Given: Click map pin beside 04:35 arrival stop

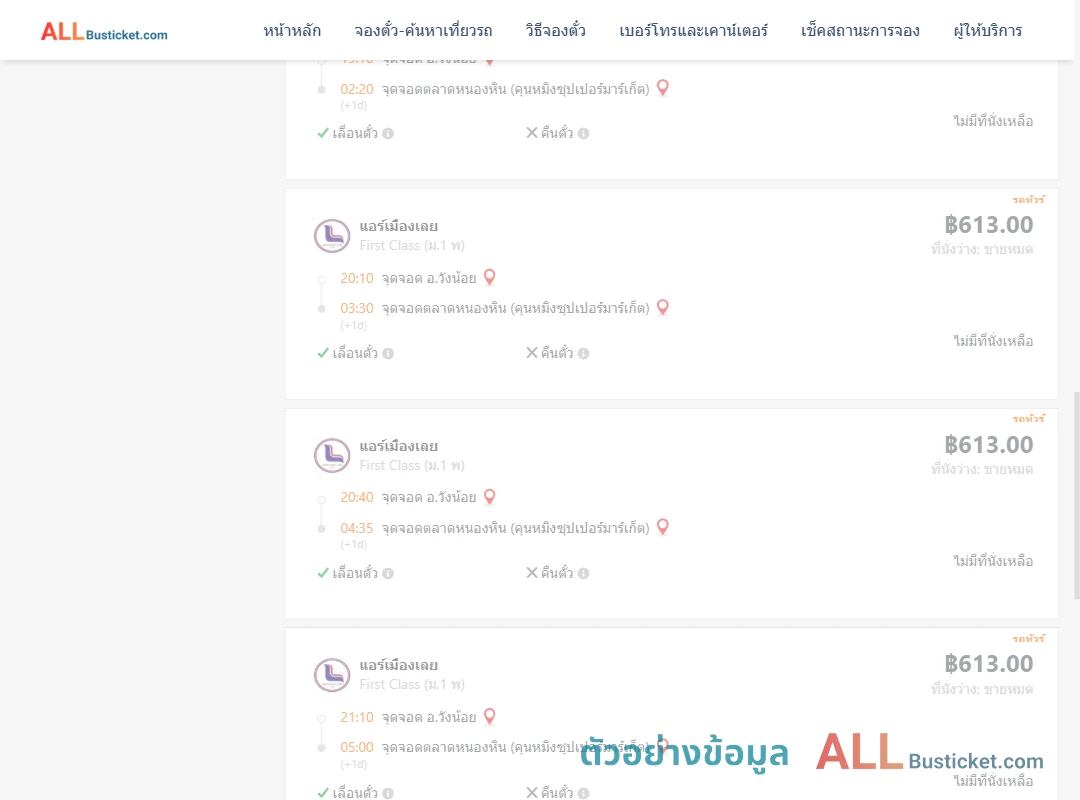Looking at the screenshot, I should tap(663, 527).
